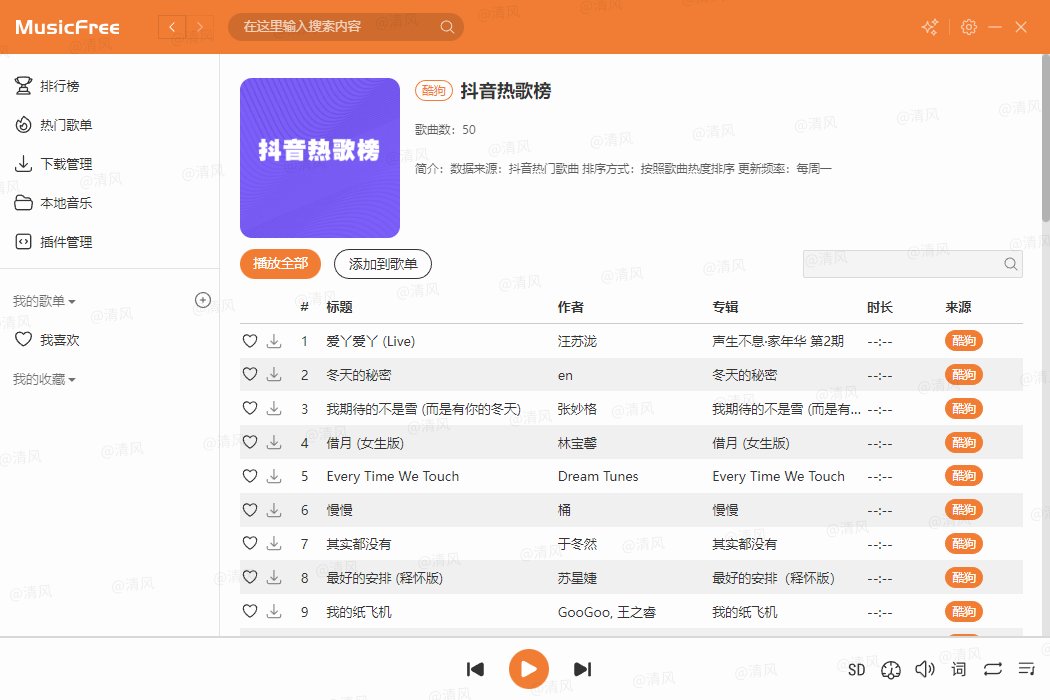Toggle the repeat mode button
The height and width of the screenshot is (700, 1050).
click(x=992, y=669)
